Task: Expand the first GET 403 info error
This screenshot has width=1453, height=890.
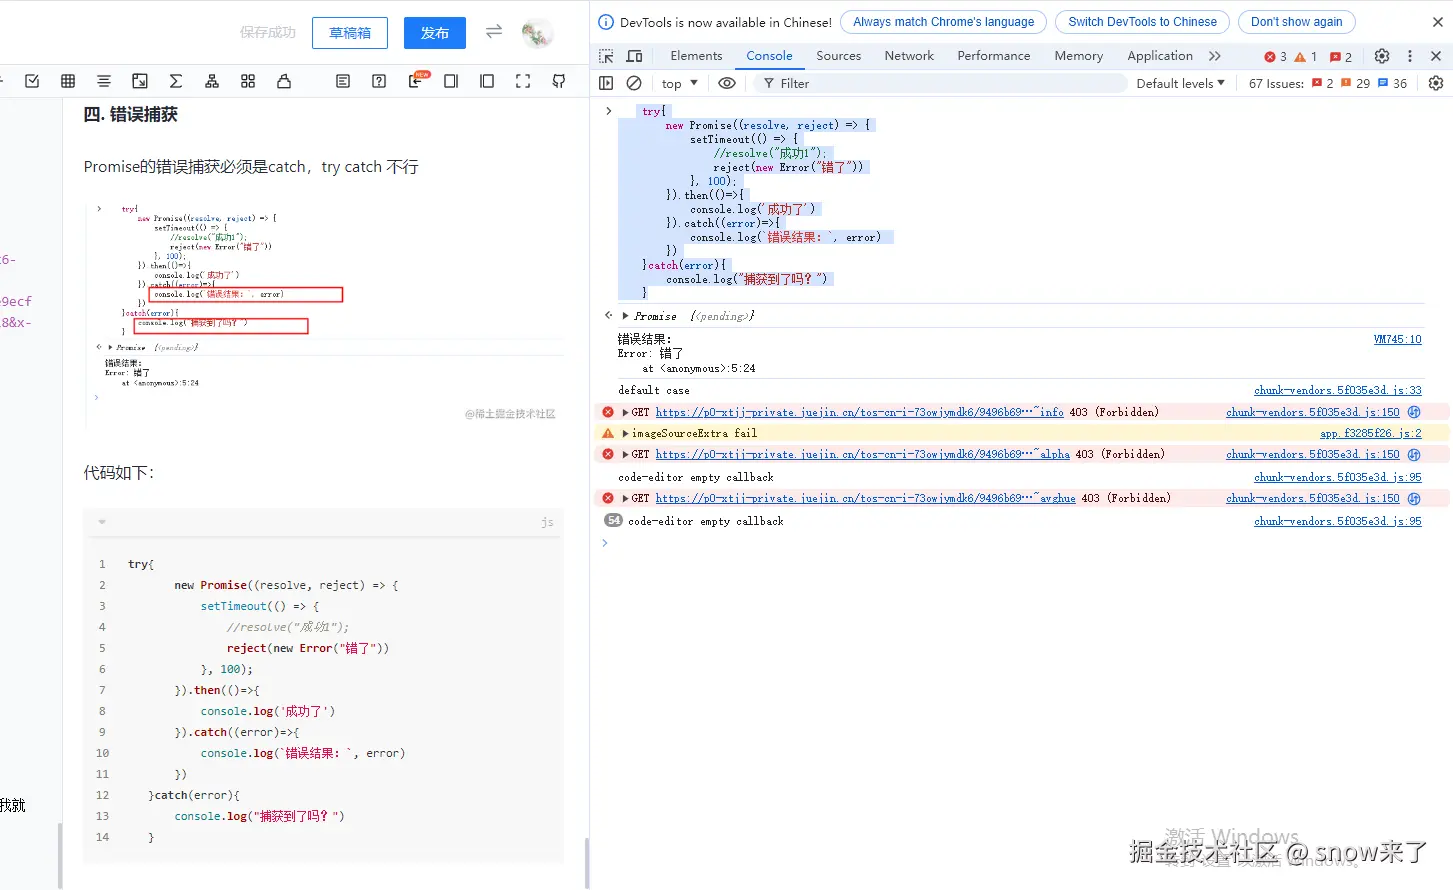Action: click(626, 412)
